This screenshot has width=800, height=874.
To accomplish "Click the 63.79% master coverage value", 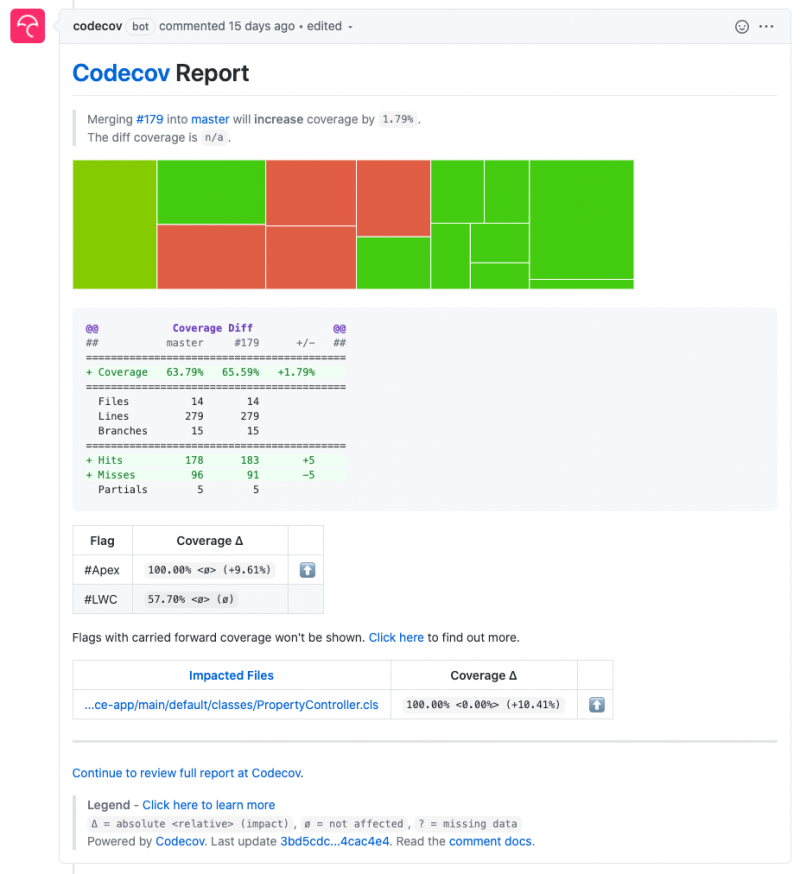I will (x=185, y=372).
